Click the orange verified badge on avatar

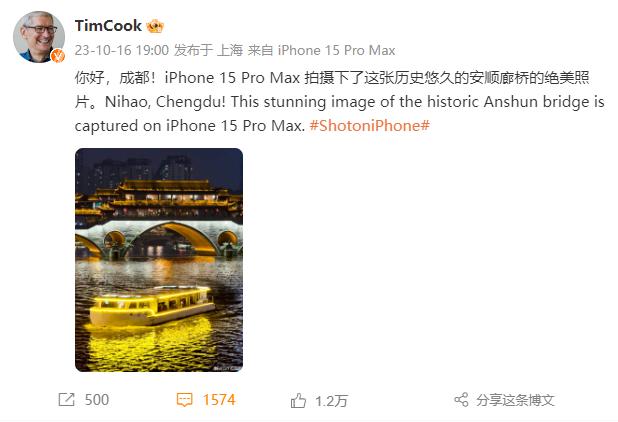coord(58,56)
